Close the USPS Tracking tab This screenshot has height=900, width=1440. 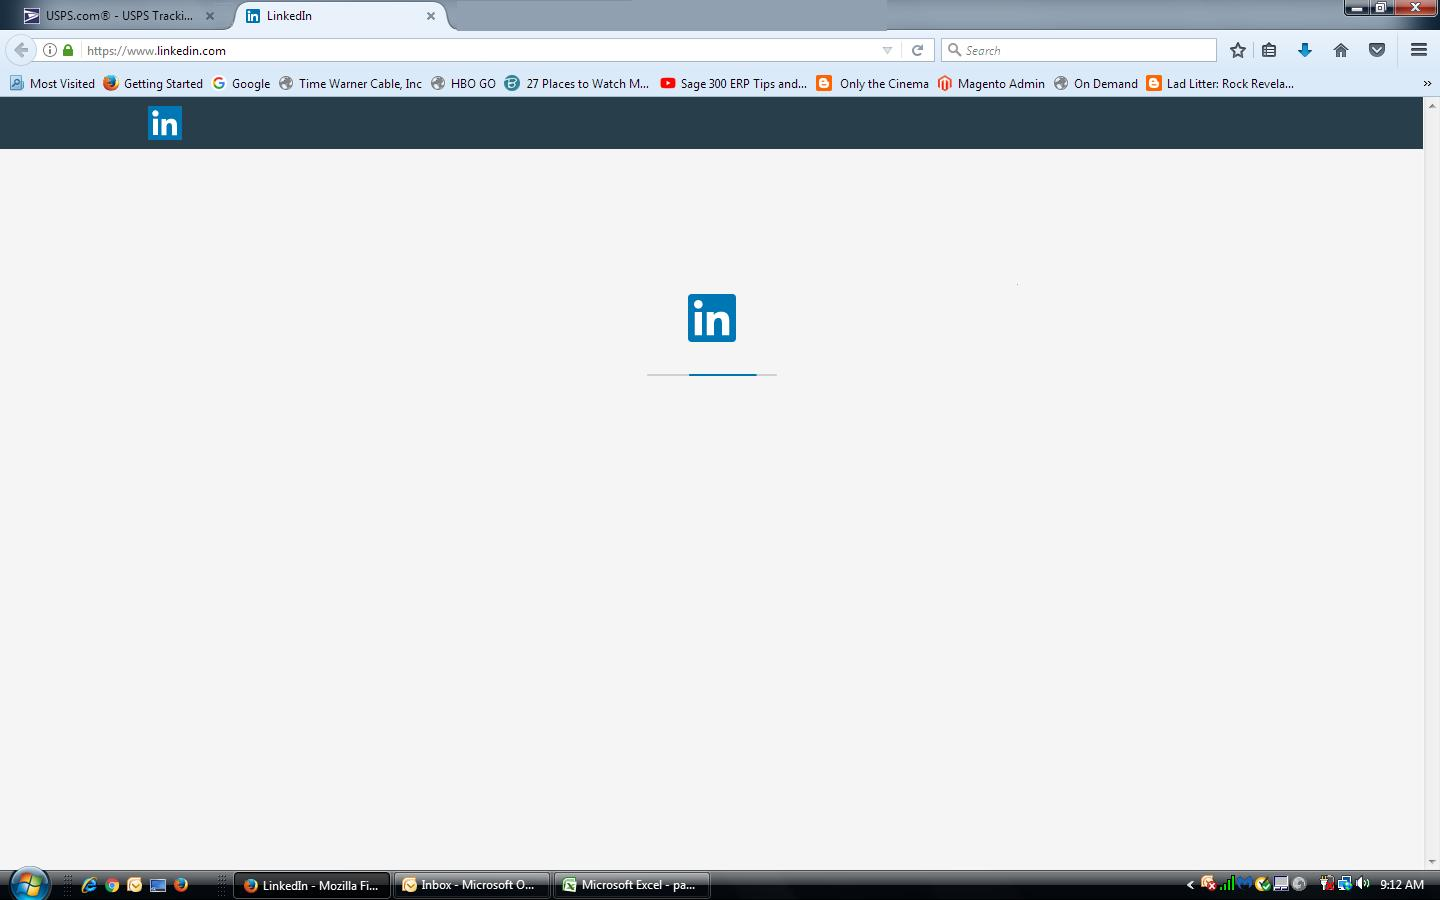[210, 16]
